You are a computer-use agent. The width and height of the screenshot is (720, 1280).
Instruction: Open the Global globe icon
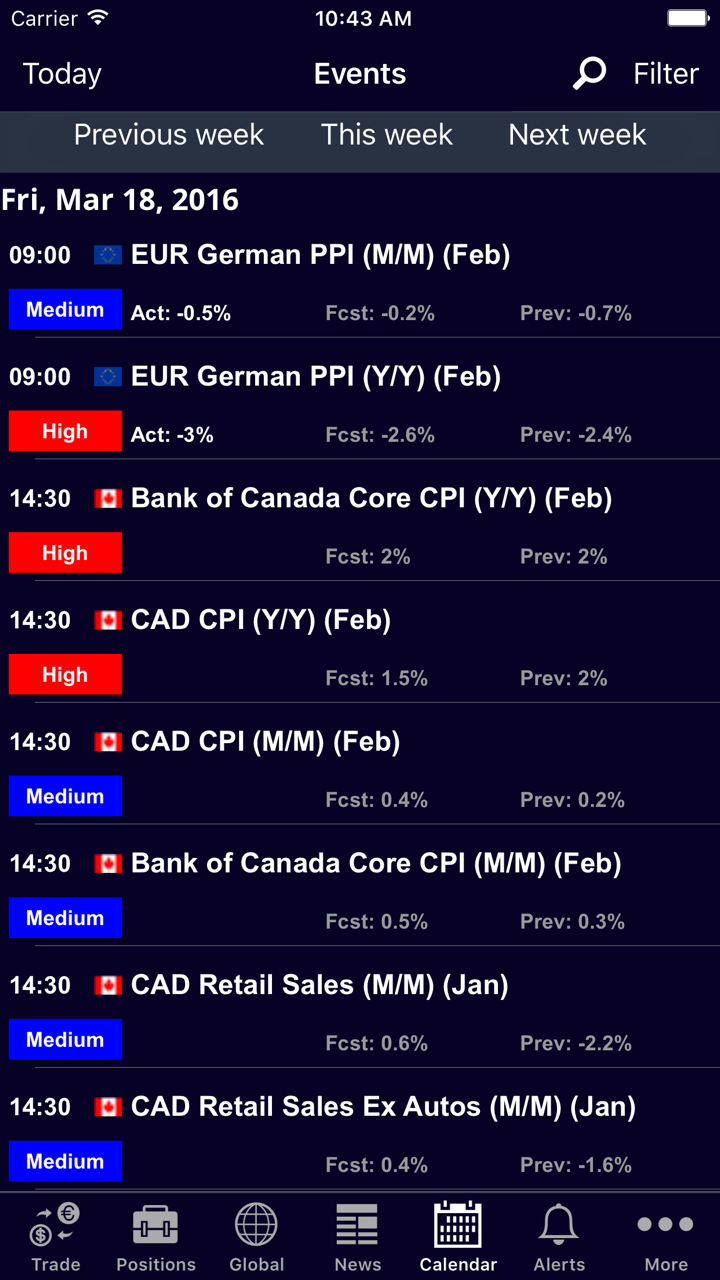point(256,1226)
